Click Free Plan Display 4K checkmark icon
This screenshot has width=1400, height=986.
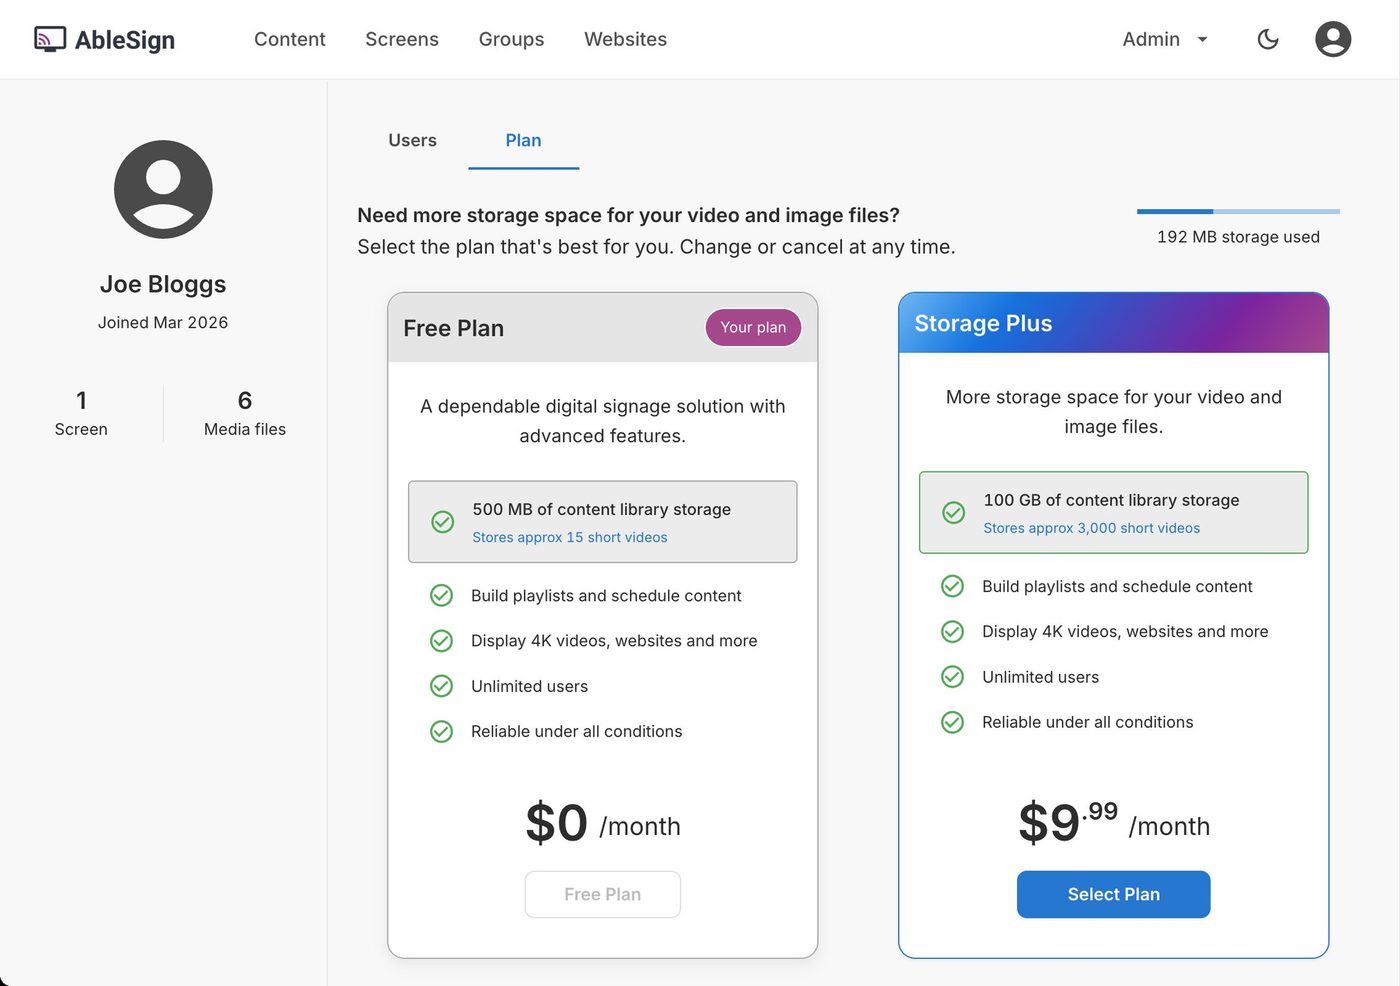pyautogui.click(x=441, y=641)
